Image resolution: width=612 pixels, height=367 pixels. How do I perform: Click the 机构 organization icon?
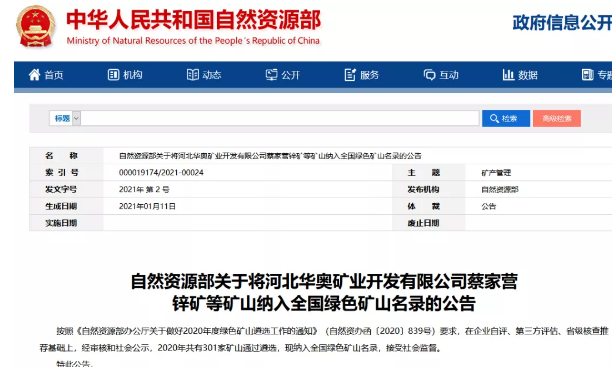(113, 75)
